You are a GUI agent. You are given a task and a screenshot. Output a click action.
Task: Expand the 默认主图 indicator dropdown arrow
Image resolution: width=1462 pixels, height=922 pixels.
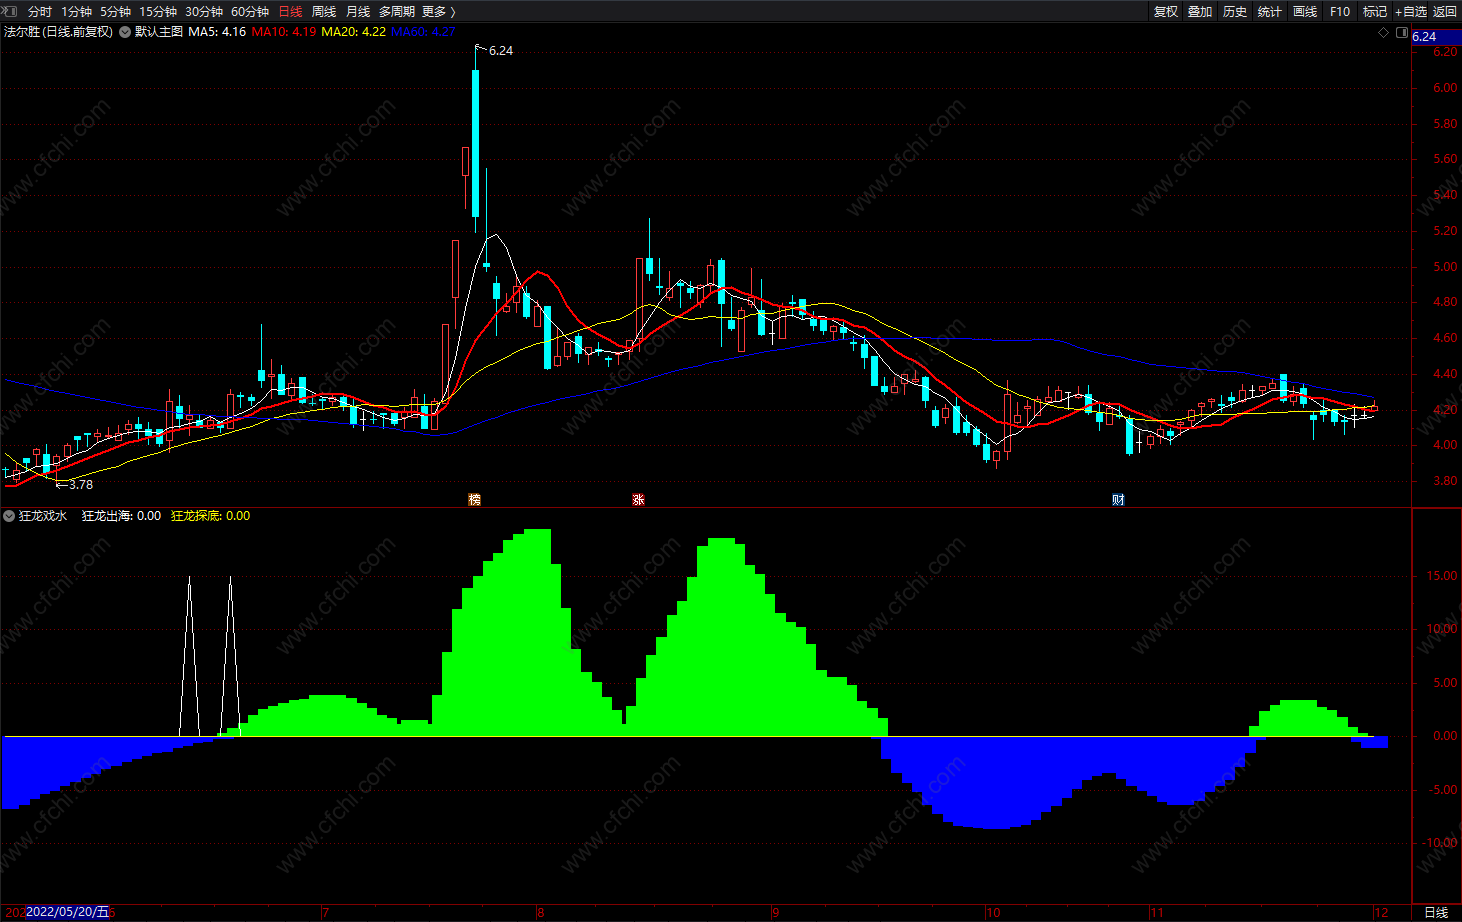click(x=125, y=32)
